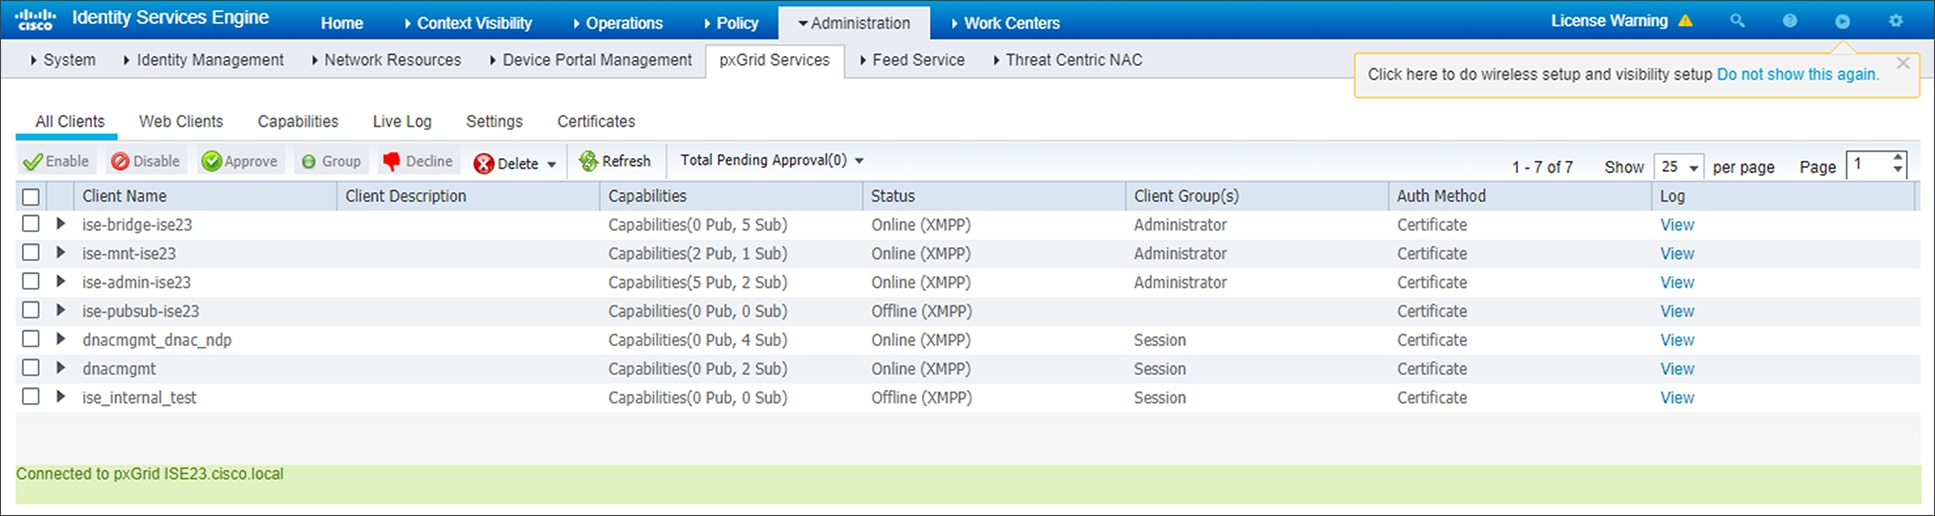Refresh the pxGrid clients list
This screenshot has height=516, width=1935.
tap(615, 161)
